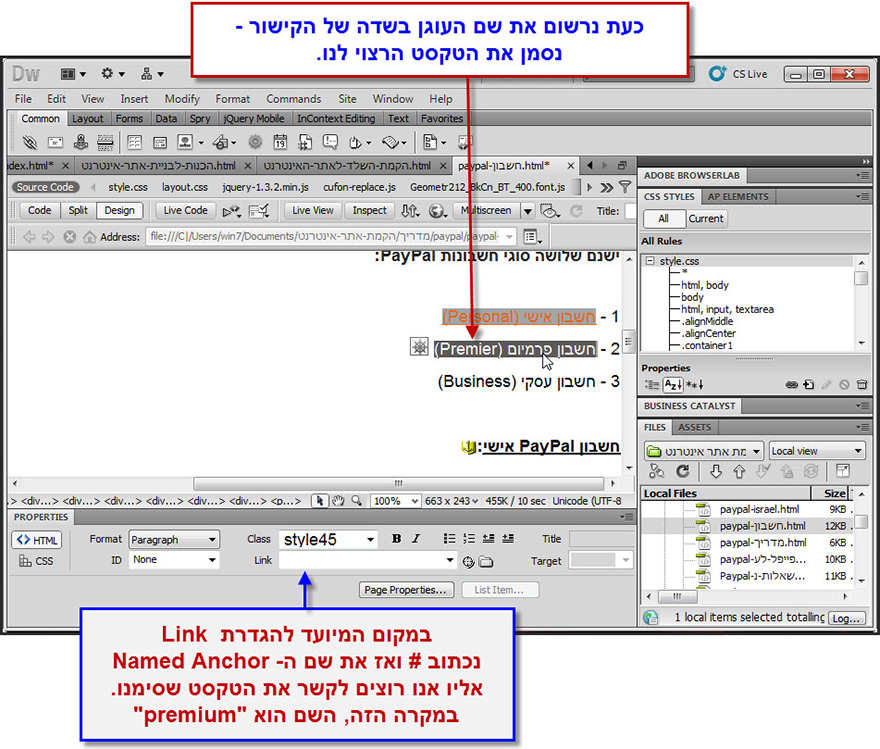Switch to the Layout insert tab
The image size is (880, 749).
pyautogui.click(x=88, y=118)
